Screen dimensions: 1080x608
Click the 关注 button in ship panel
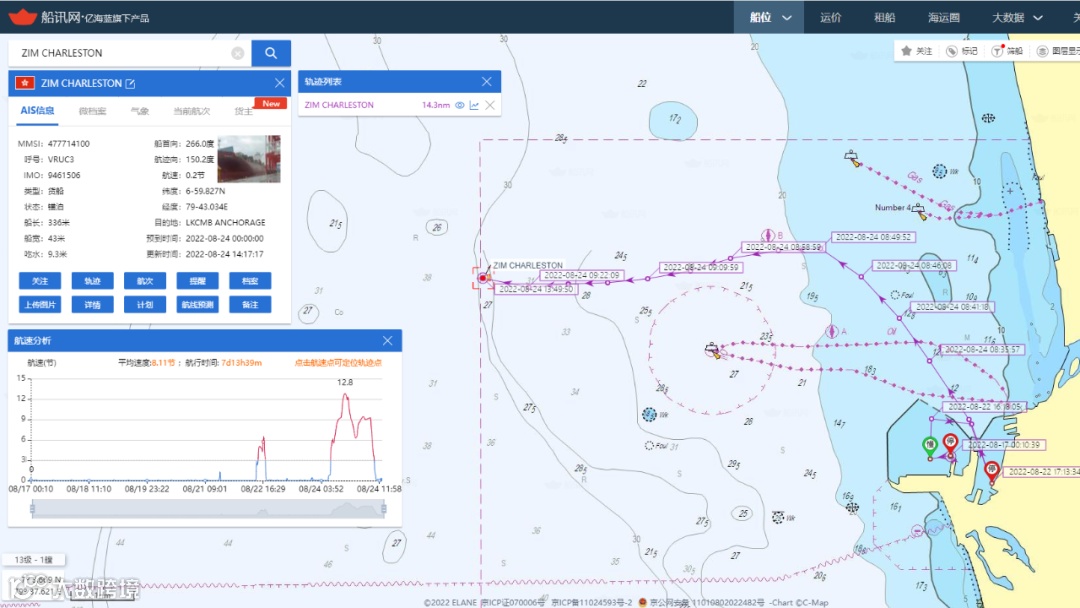tap(40, 281)
